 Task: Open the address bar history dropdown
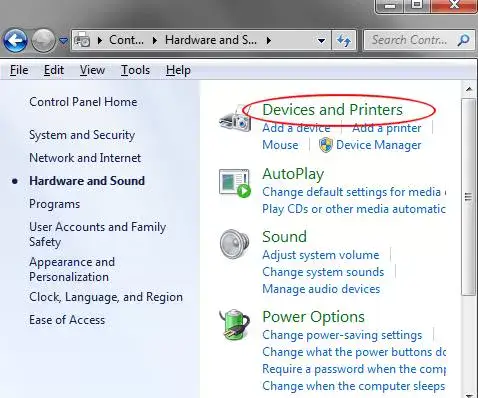click(321, 41)
